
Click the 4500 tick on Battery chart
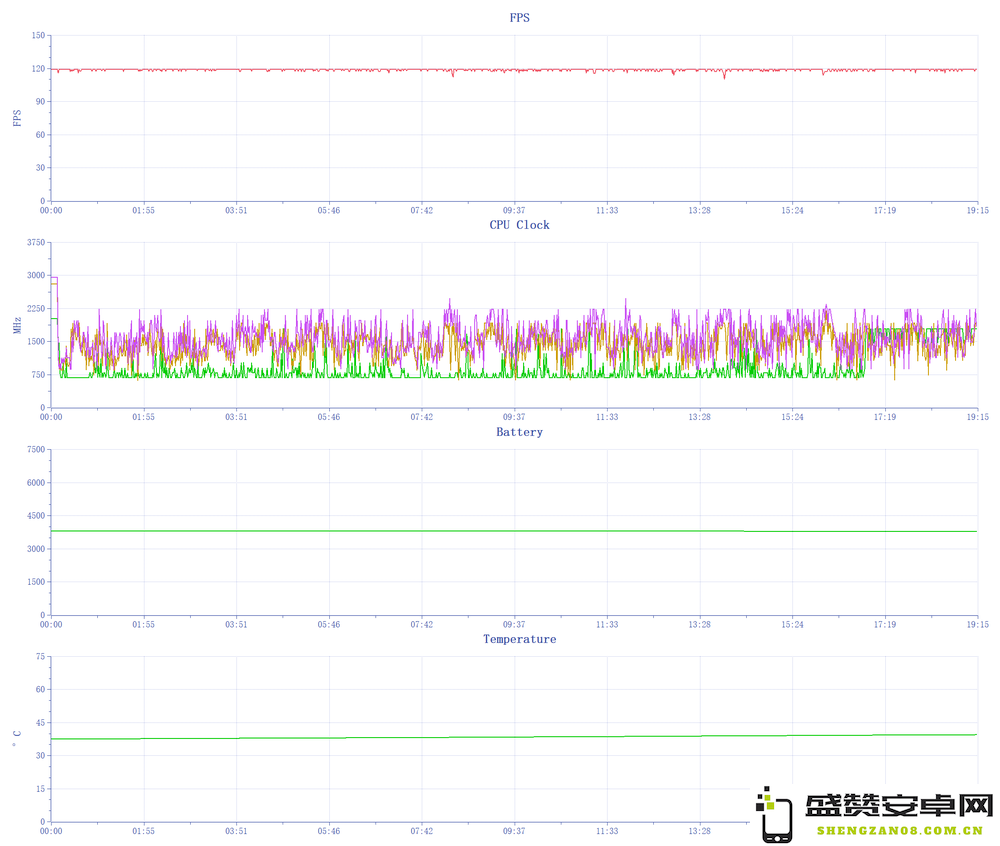pyautogui.click(x=36, y=516)
